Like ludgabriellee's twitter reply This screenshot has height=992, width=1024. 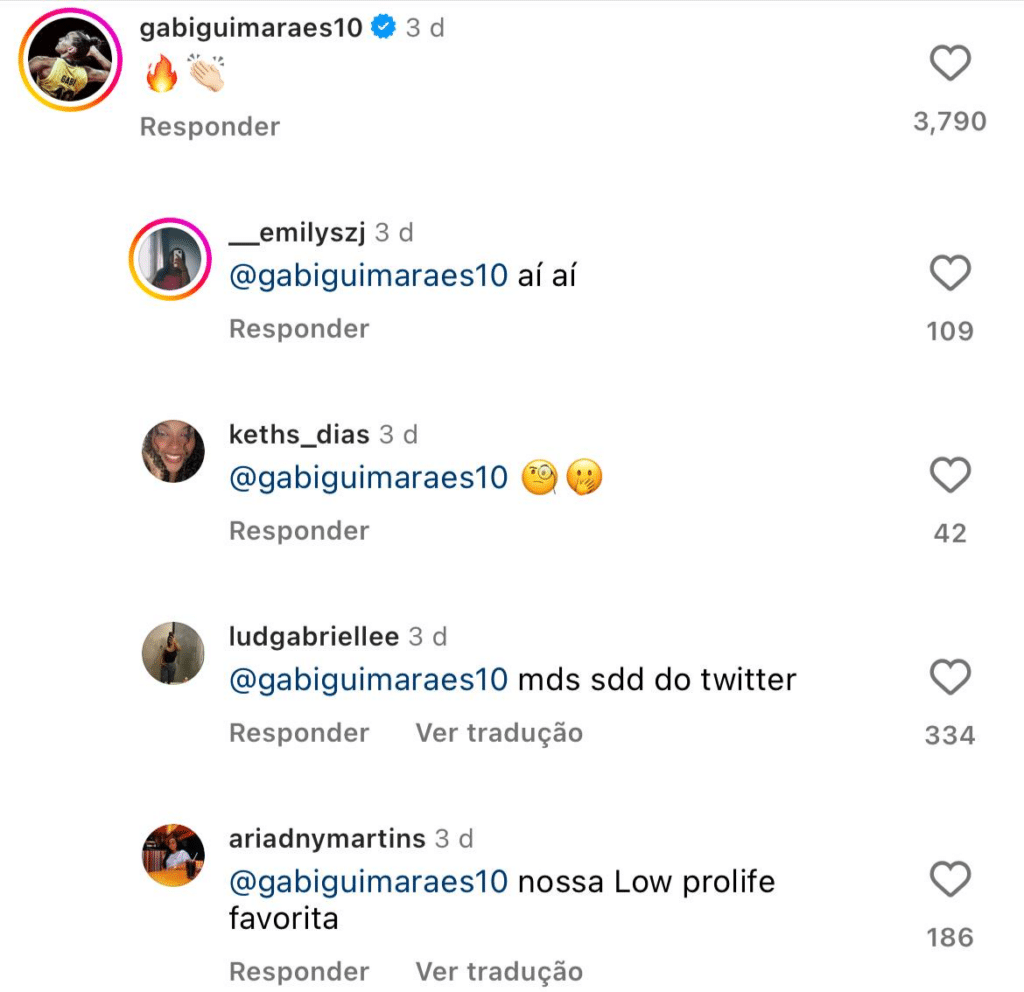949,678
